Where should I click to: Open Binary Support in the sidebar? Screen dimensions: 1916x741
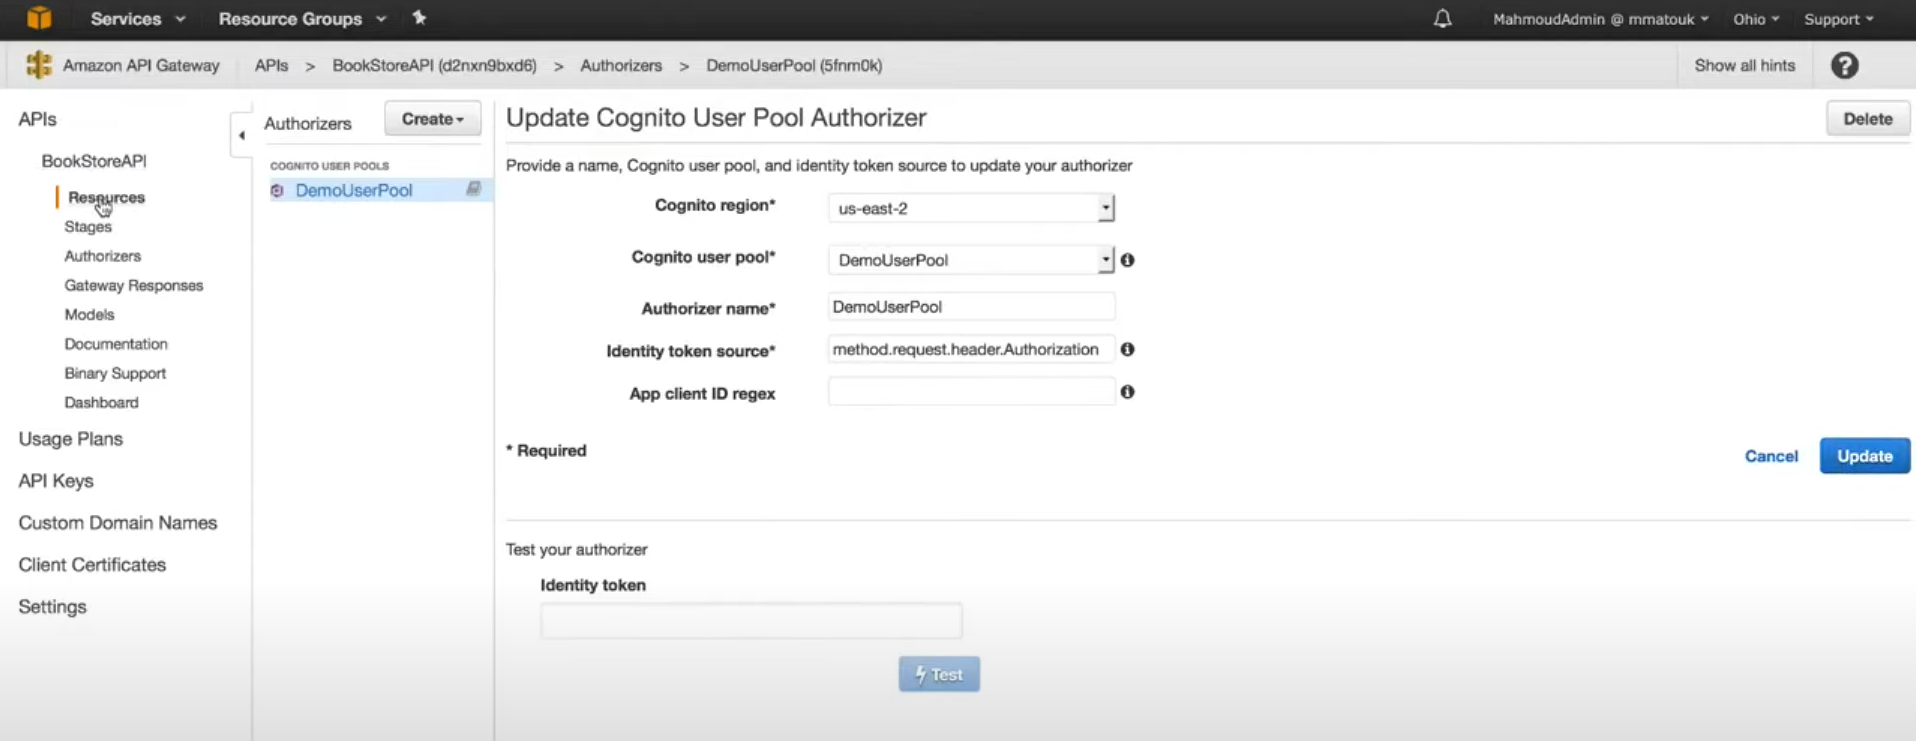point(115,373)
